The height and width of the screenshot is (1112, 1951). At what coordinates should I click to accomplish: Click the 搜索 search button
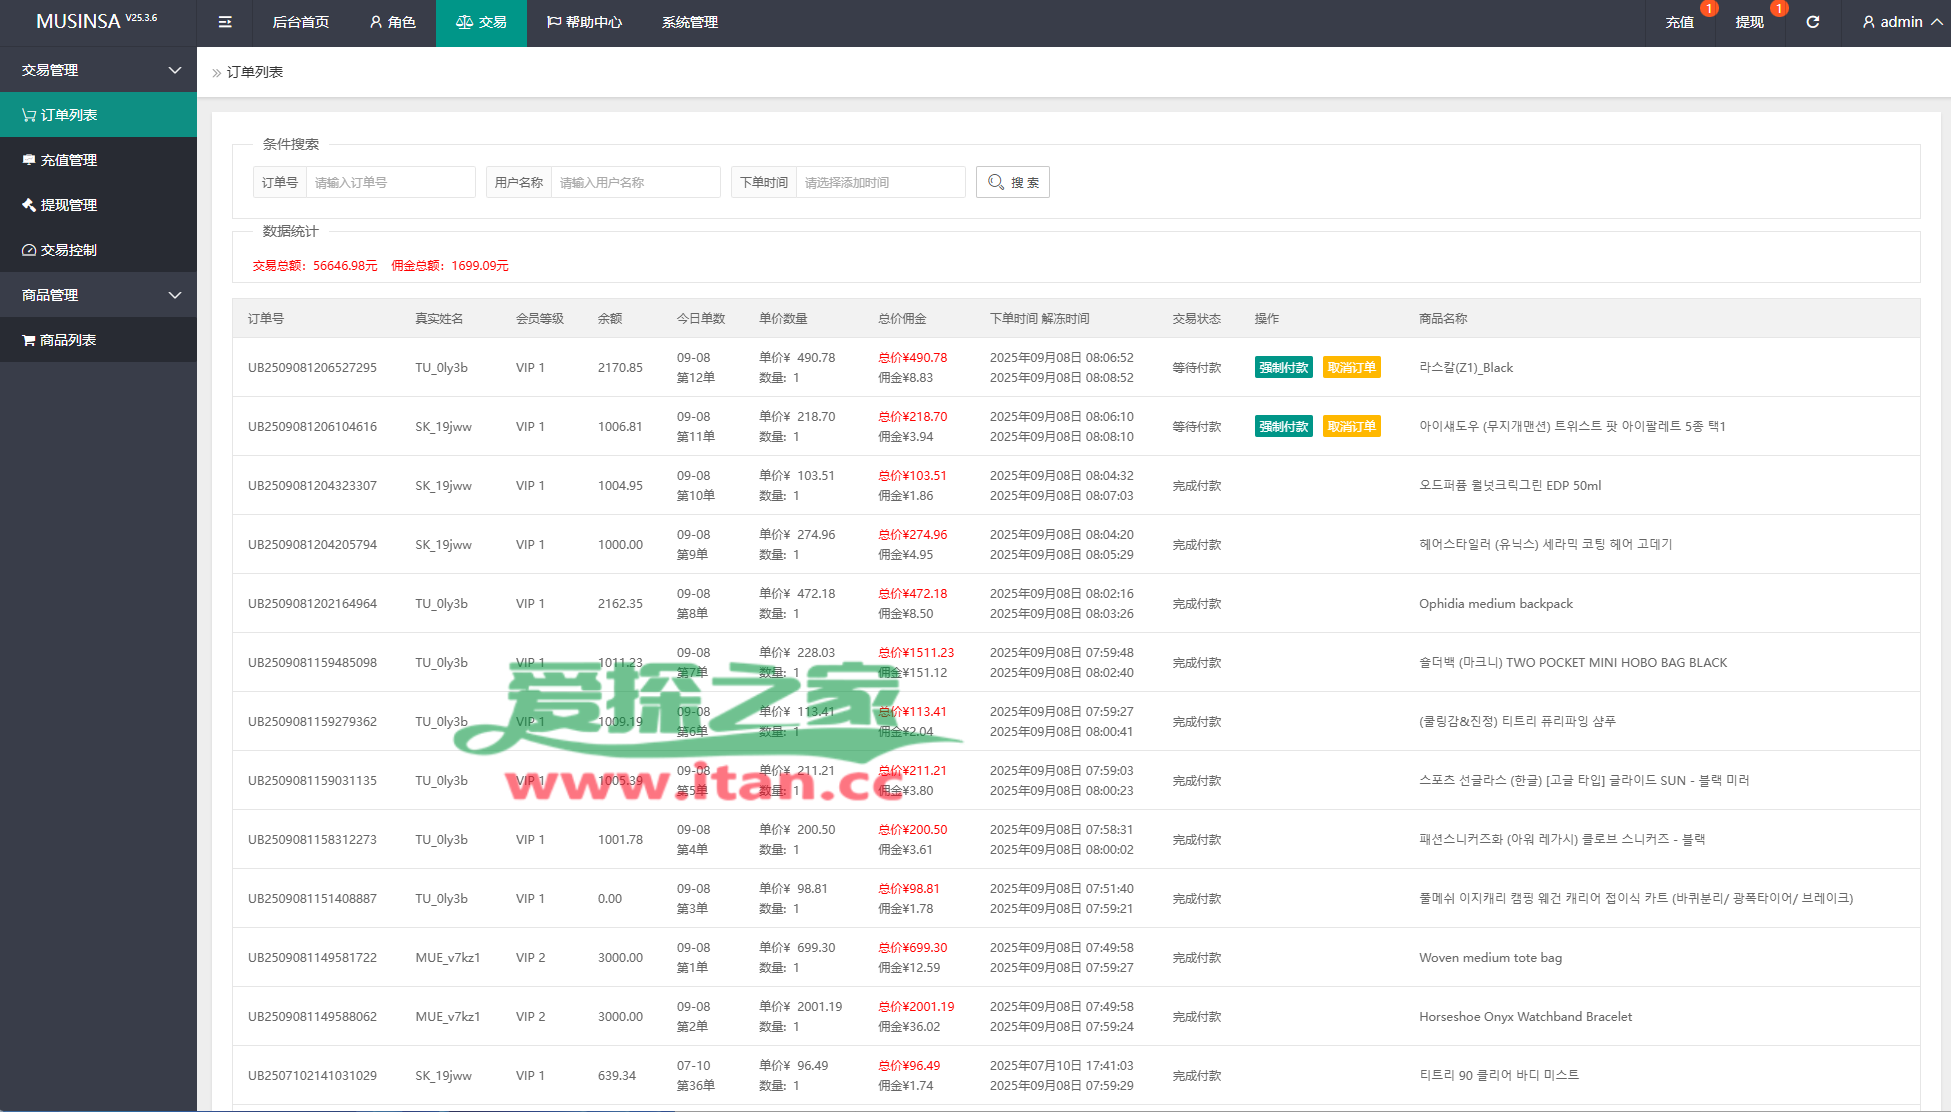[1012, 182]
